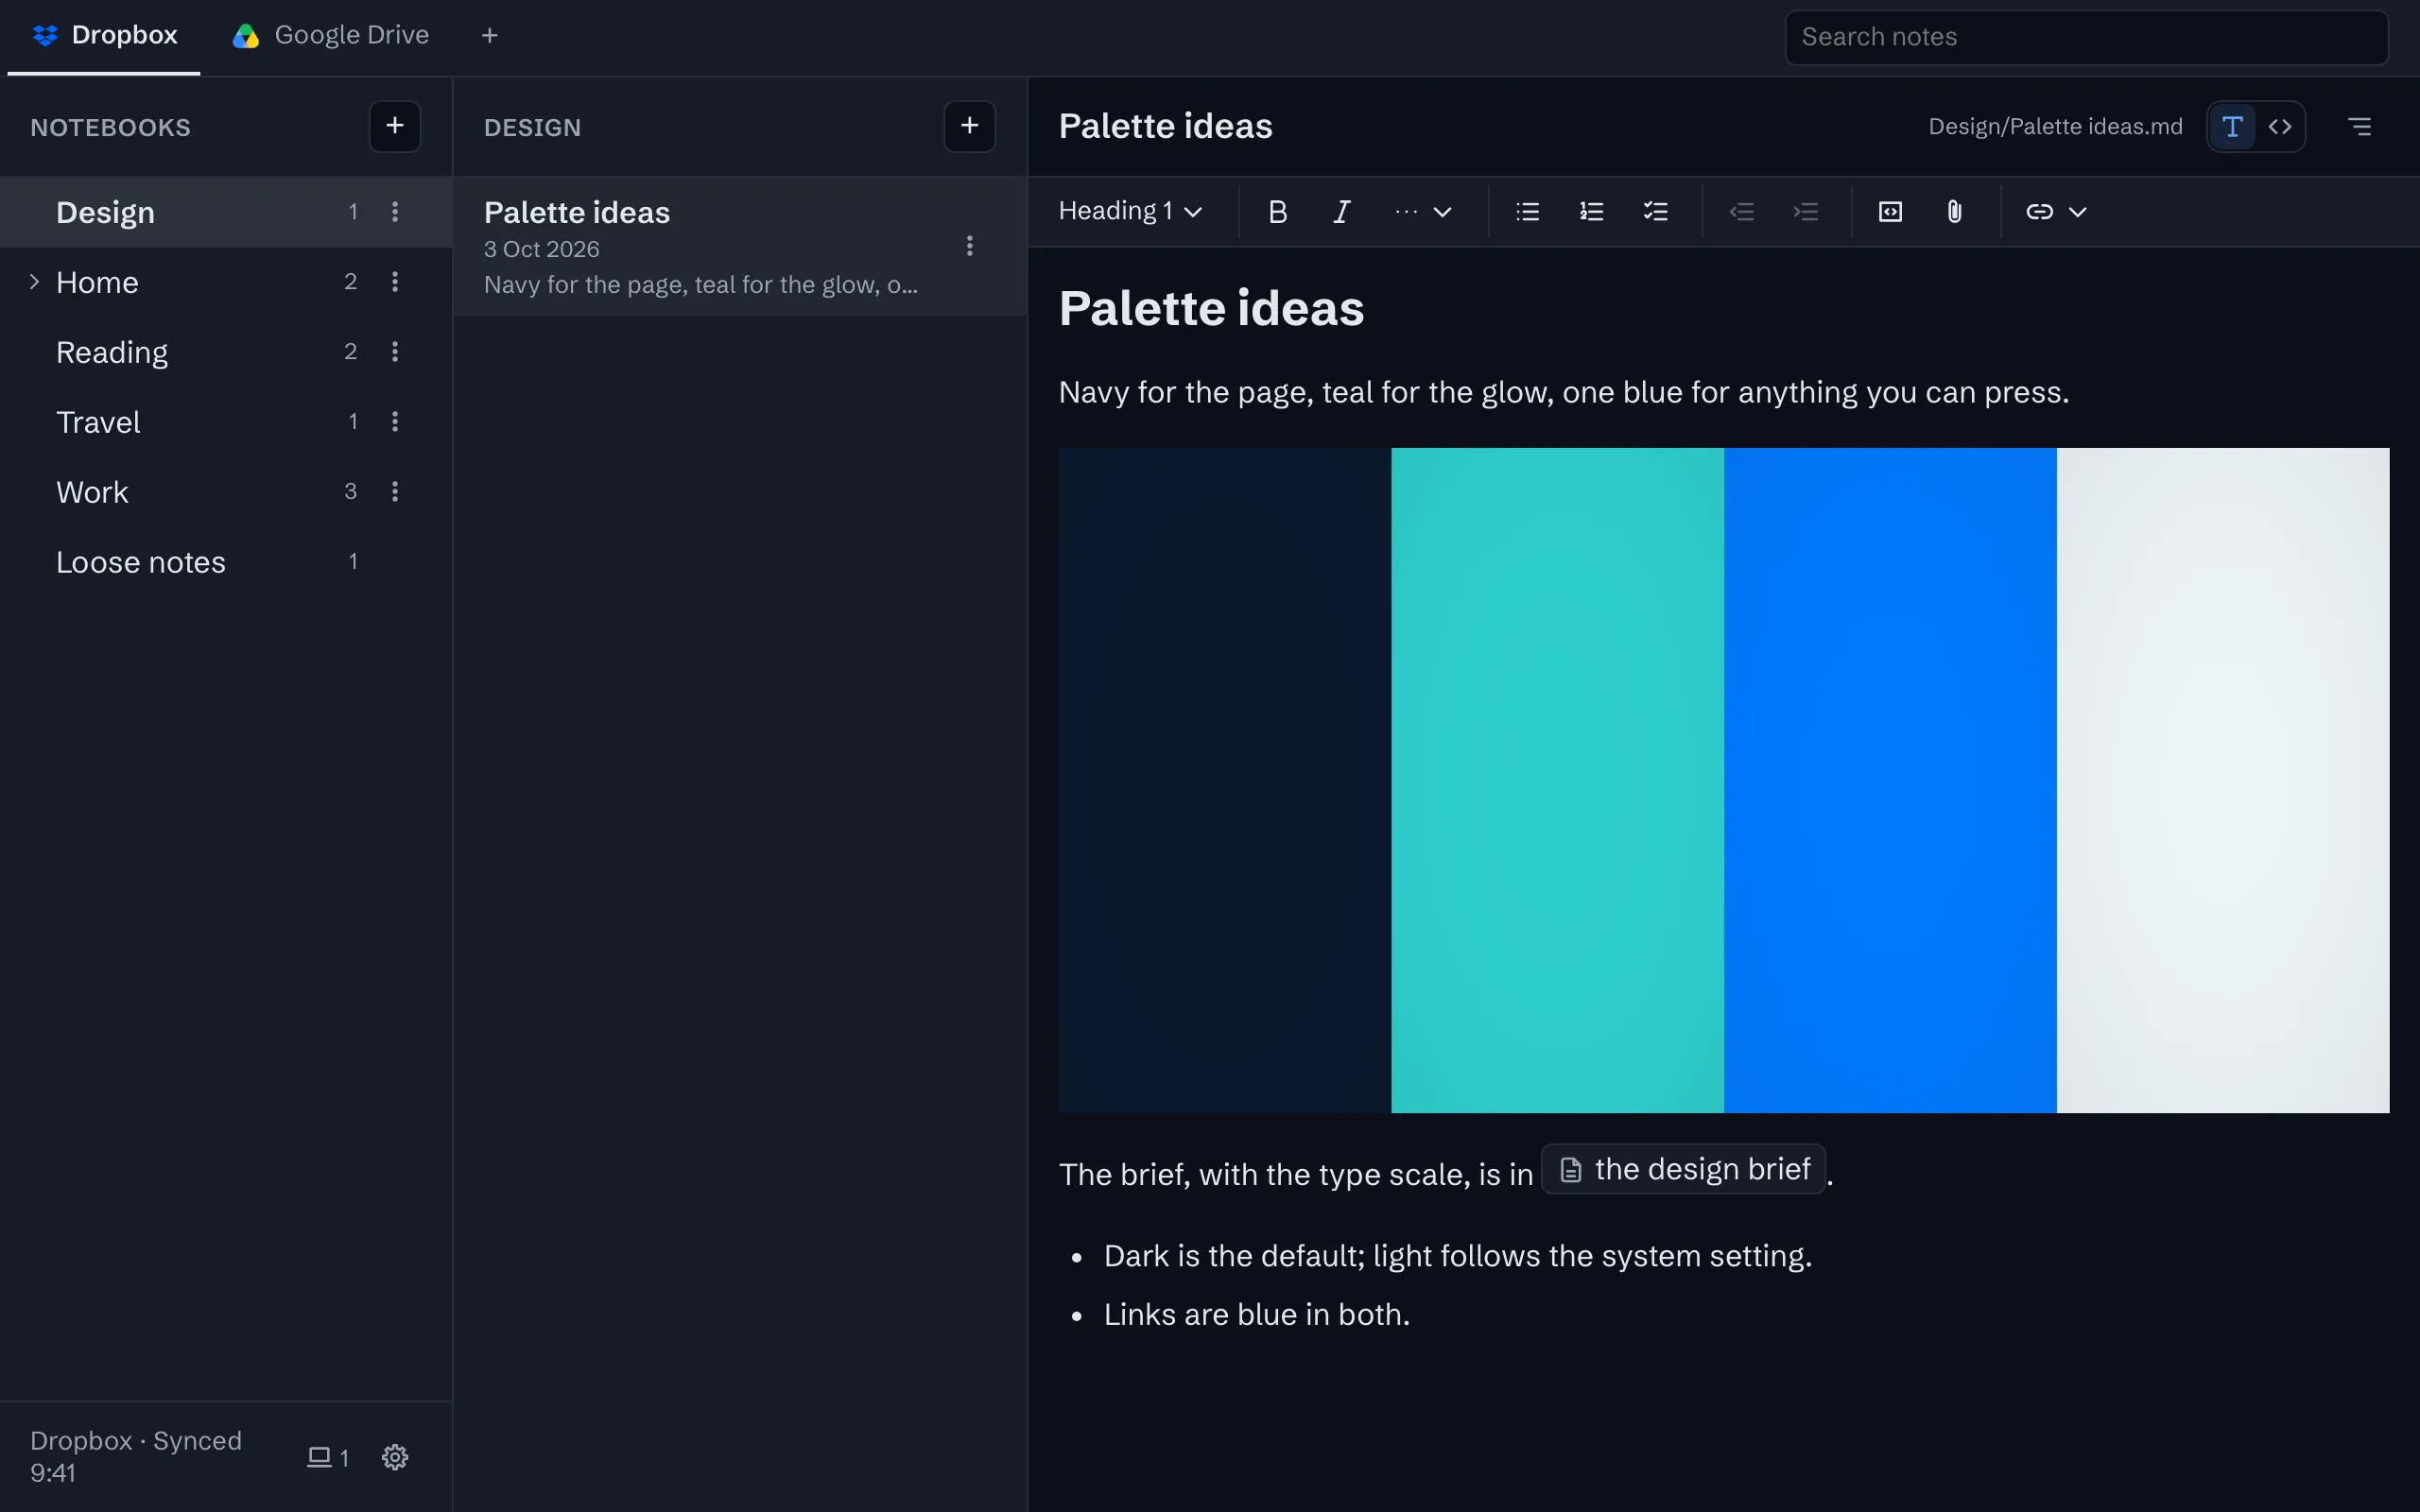Open Palette ideas note in list
Screen dimensions: 2420x1512
tap(740, 247)
